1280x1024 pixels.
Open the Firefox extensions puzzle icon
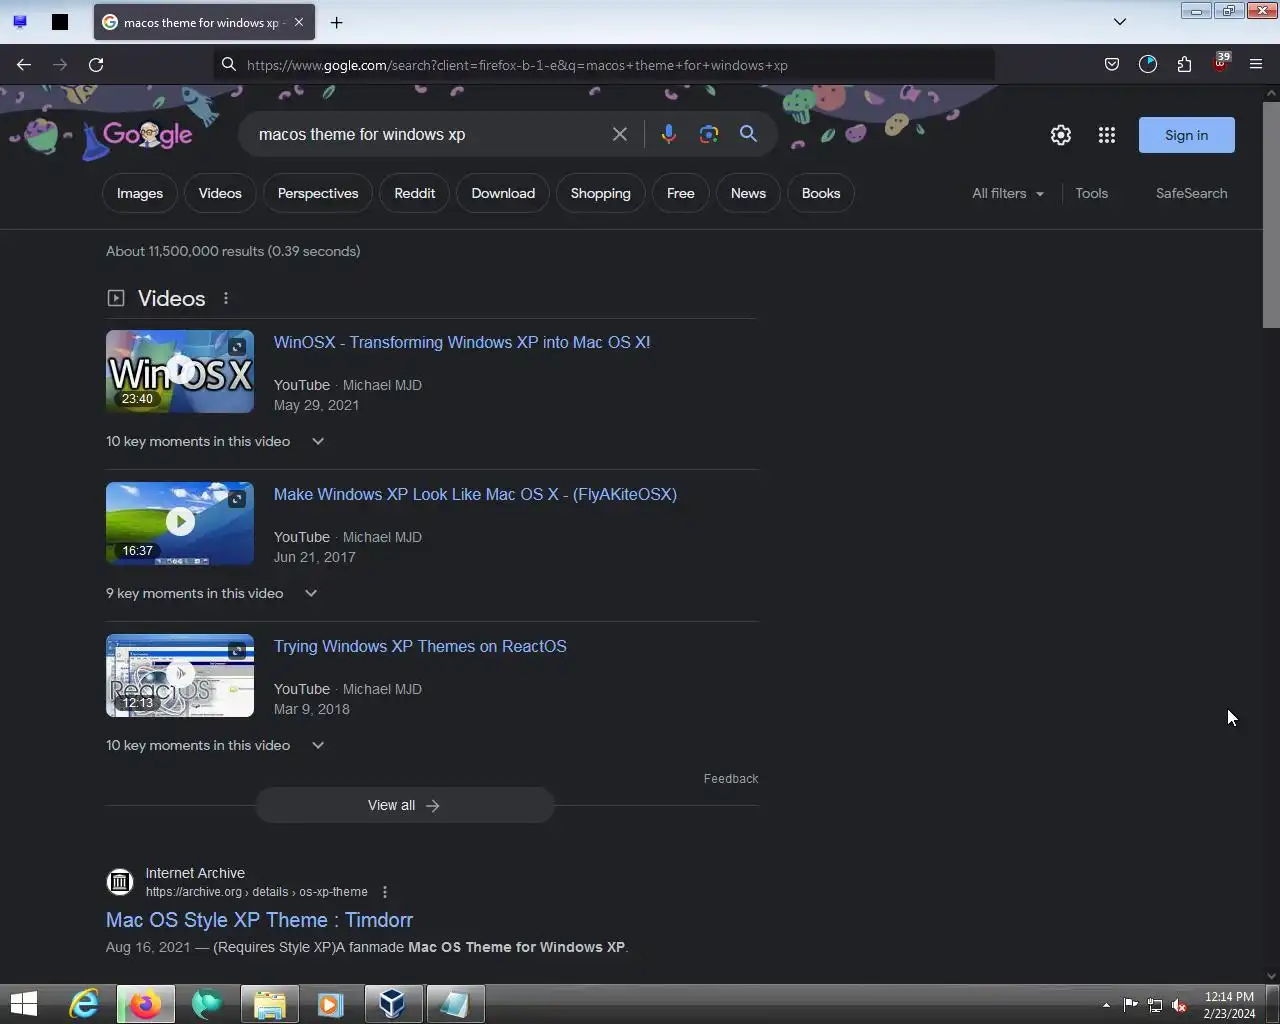click(1184, 65)
